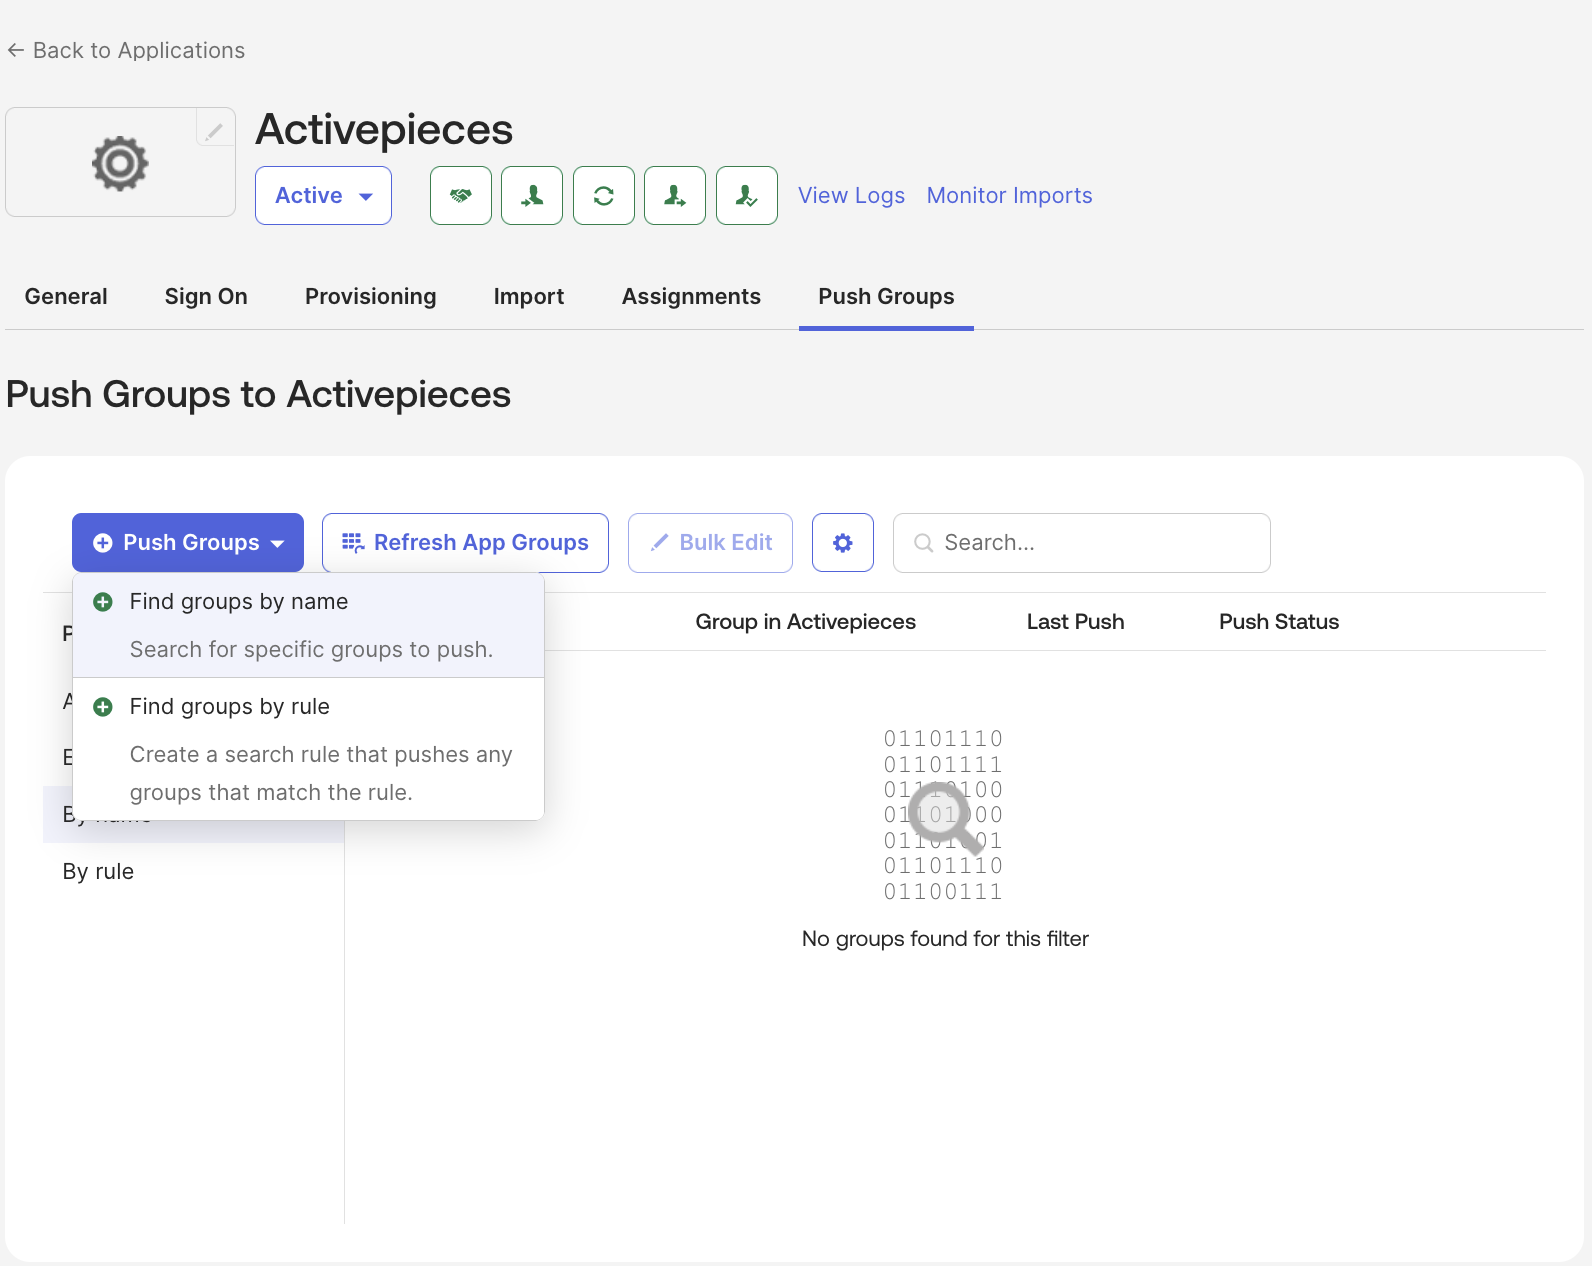Click Refresh App Groups button
Screen dimensions: 1592x1266
tap(465, 543)
